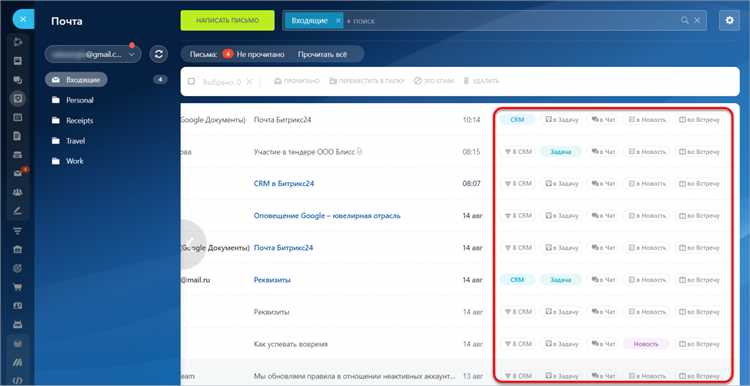Open the shopping cart icon in left sidebar
This screenshot has height=386, width=750.
point(18,287)
